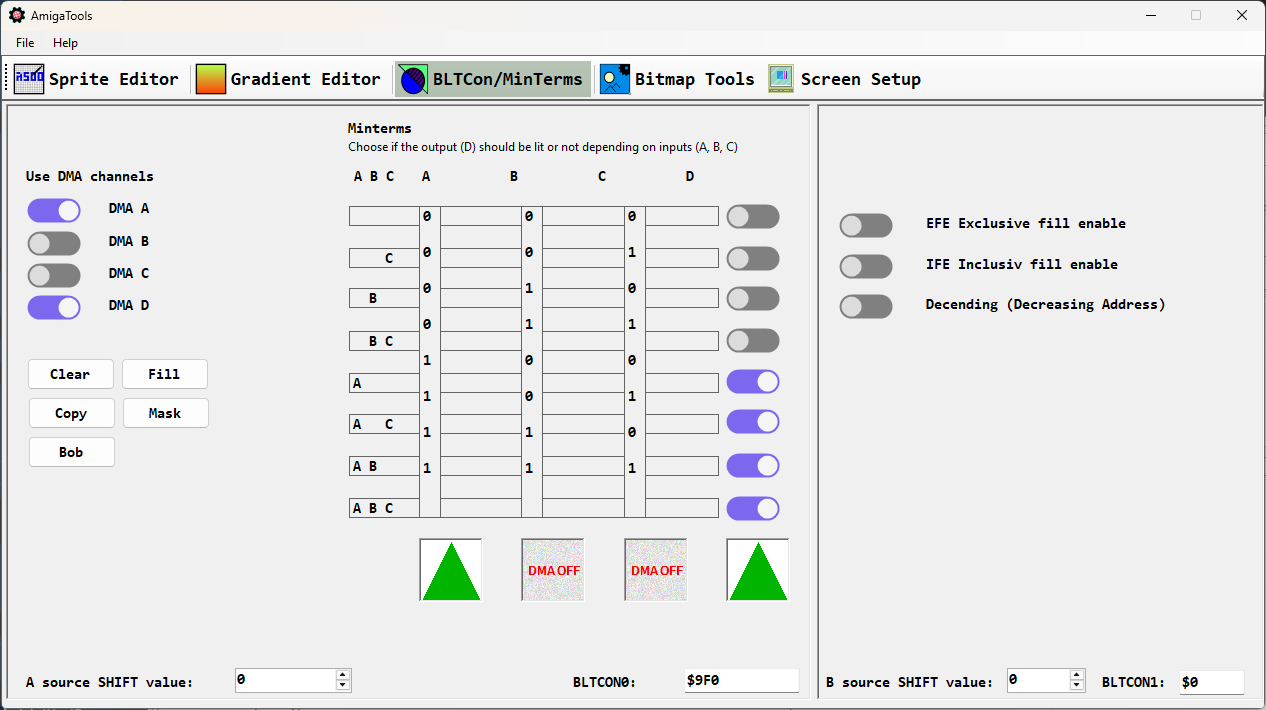Click the A source SHIFT value field
This screenshot has width=1266, height=710.
point(286,680)
